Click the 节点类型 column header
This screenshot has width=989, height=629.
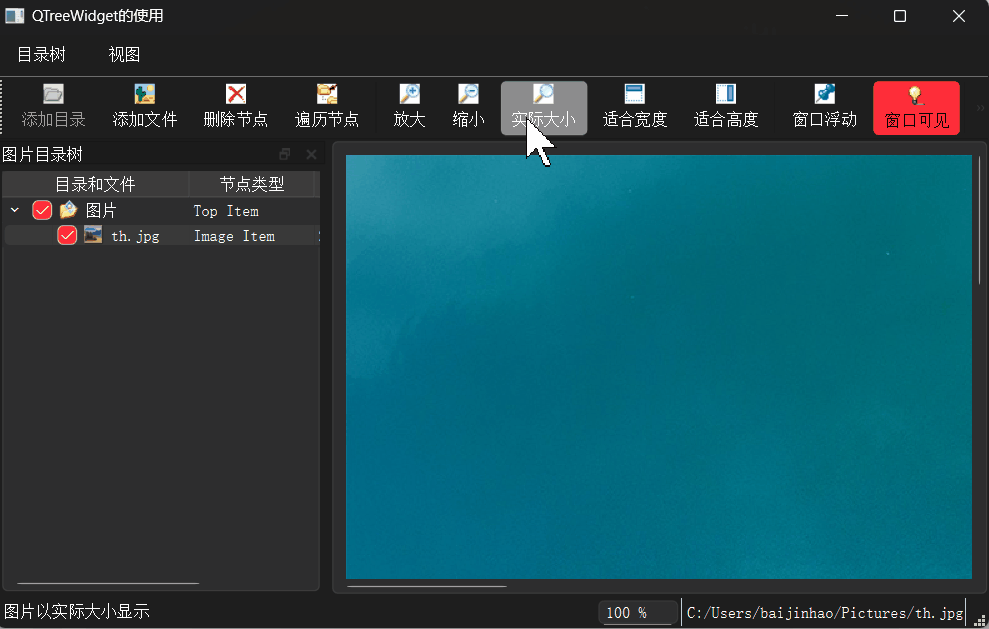click(252, 184)
